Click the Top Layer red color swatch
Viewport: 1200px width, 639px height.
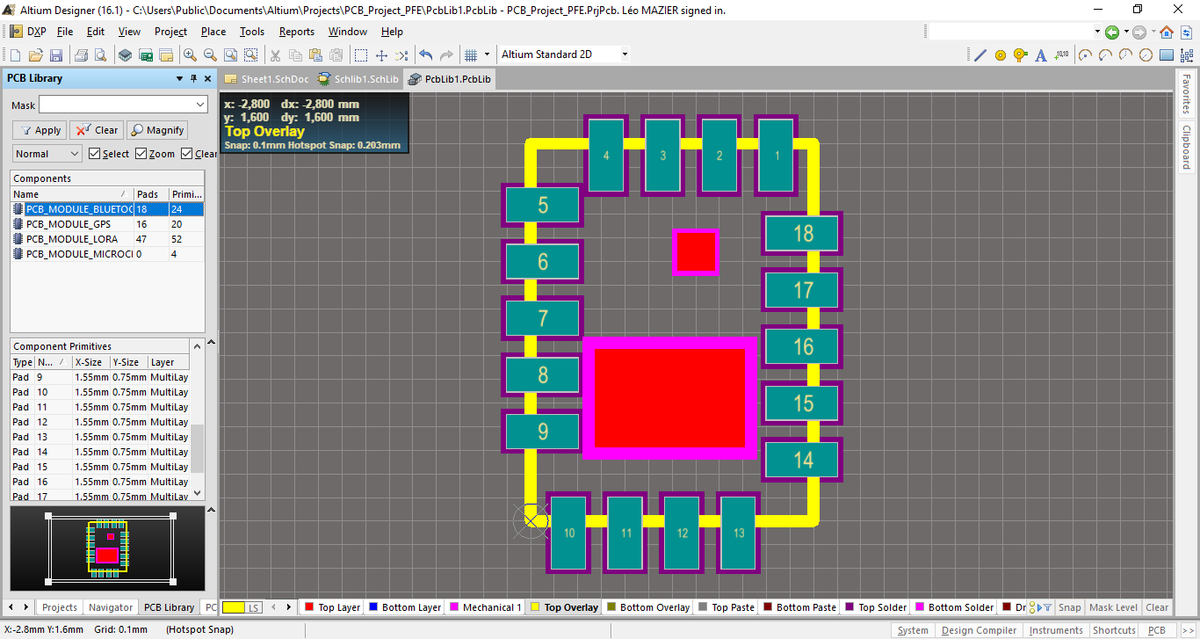tap(309, 607)
